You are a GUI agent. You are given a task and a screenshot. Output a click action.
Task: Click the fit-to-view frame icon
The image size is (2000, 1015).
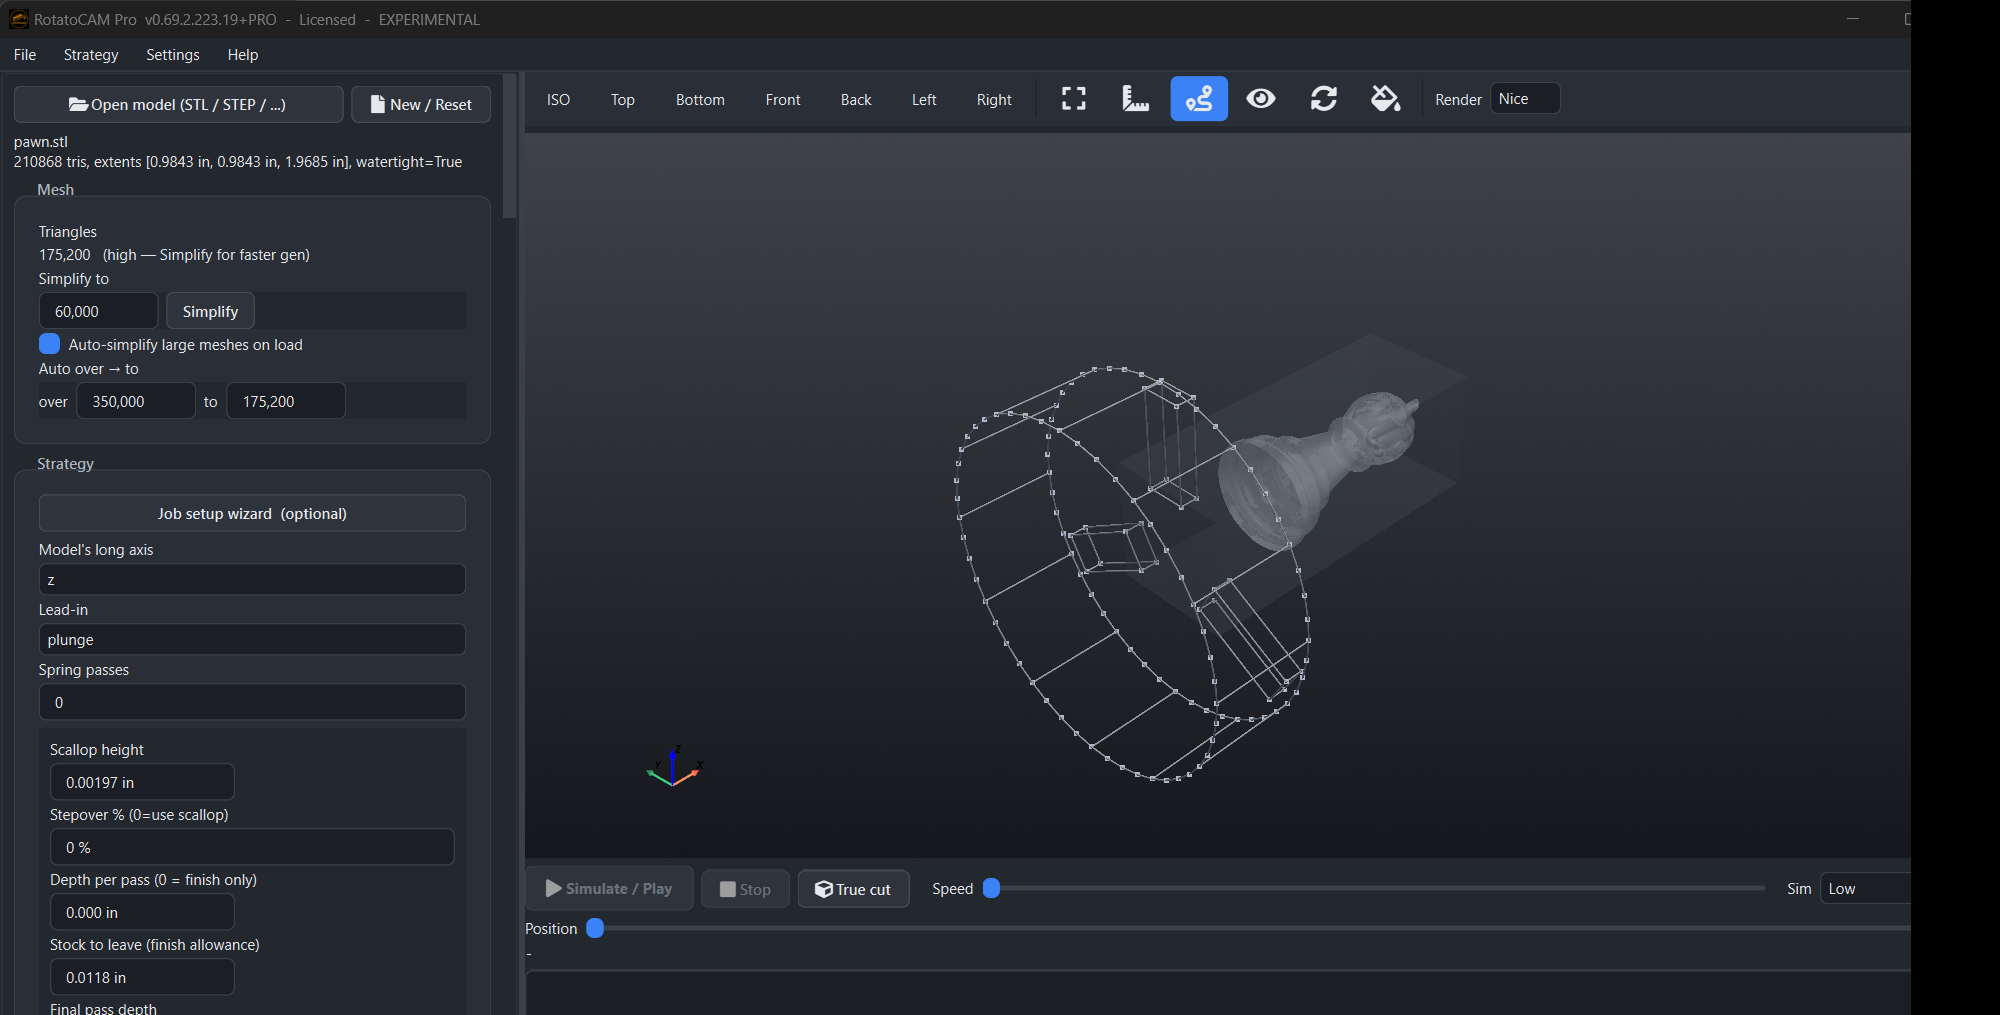1073,99
